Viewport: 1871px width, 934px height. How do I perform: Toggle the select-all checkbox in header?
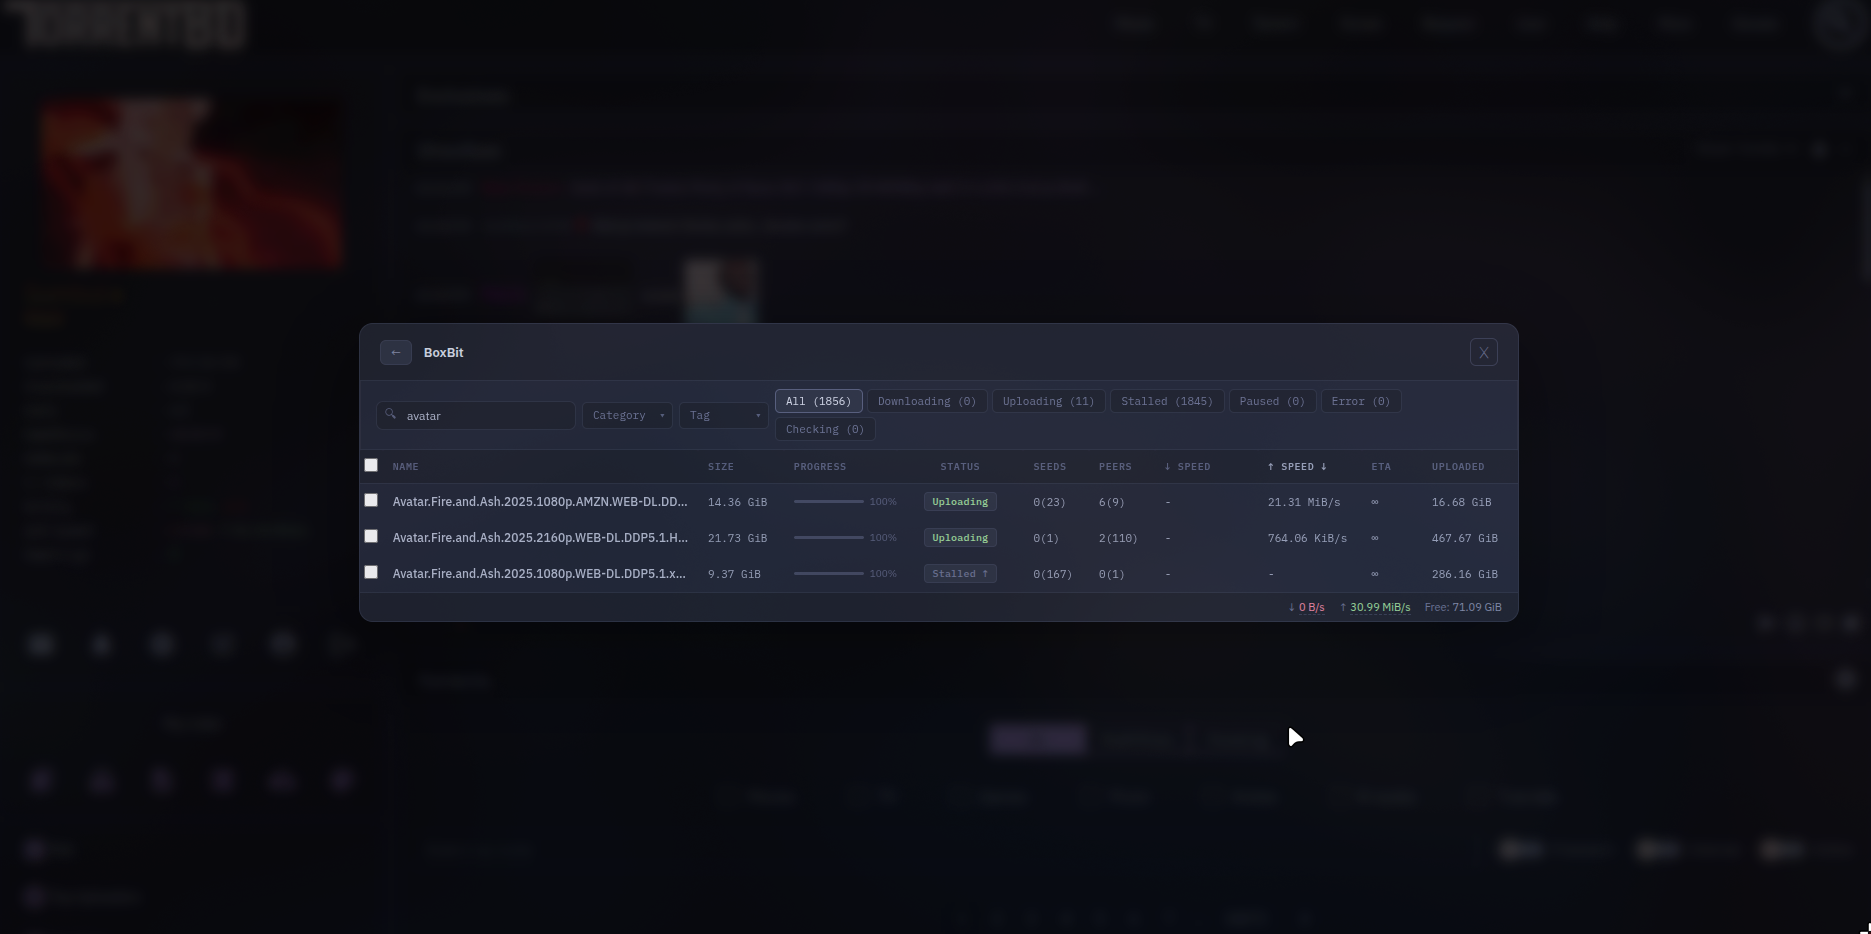pyautogui.click(x=371, y=465)
